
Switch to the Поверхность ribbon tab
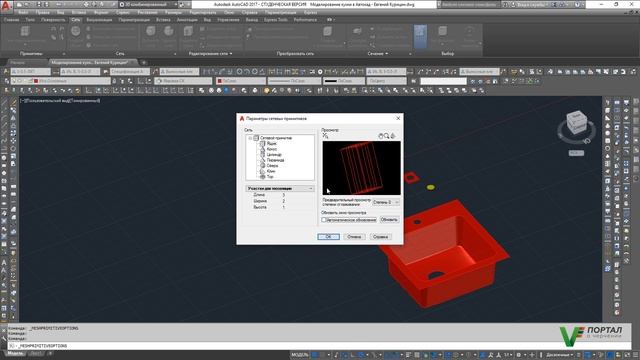click(x=53, y=20)
